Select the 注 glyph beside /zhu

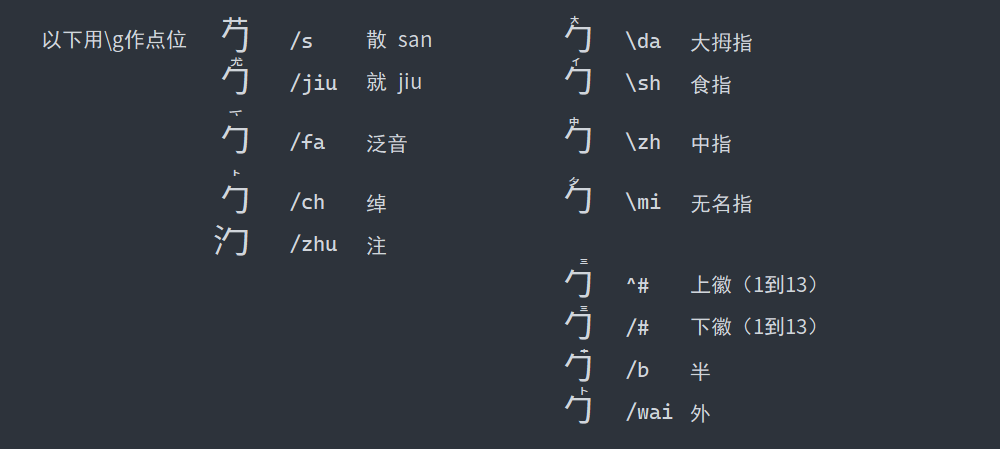pyautogui.click(x=232, y=241)
